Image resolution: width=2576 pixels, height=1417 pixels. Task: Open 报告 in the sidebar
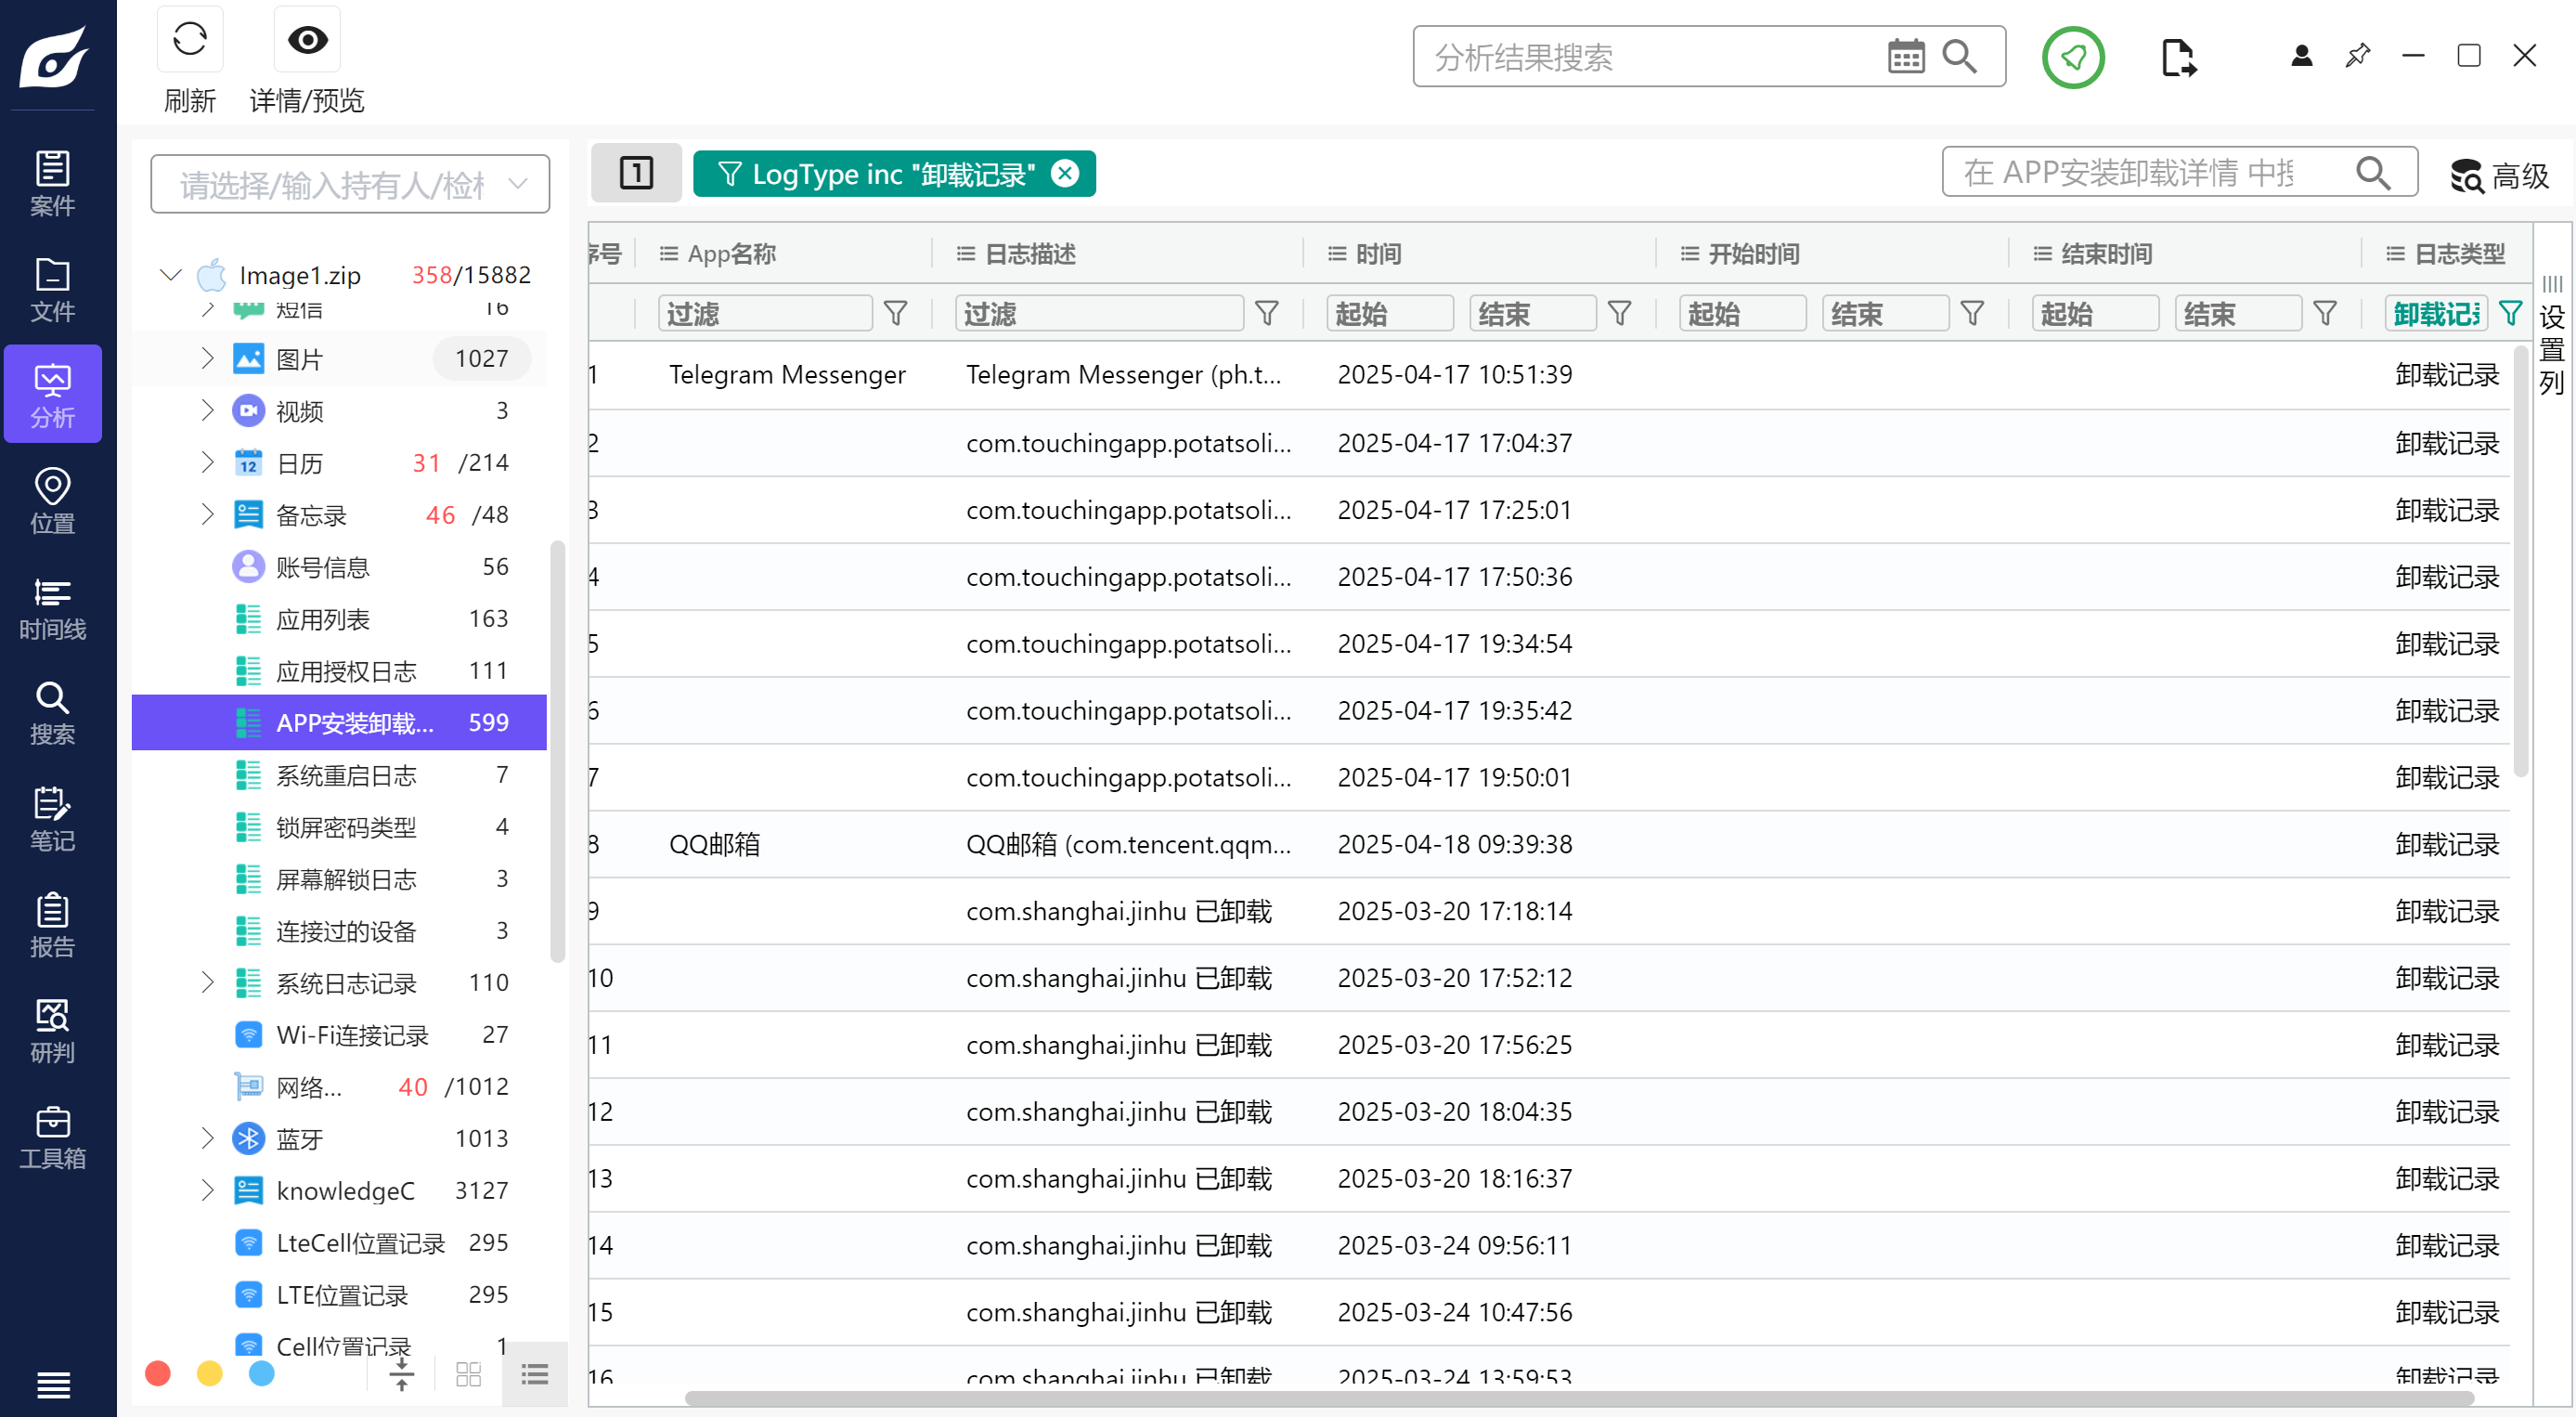coord(52,925)
